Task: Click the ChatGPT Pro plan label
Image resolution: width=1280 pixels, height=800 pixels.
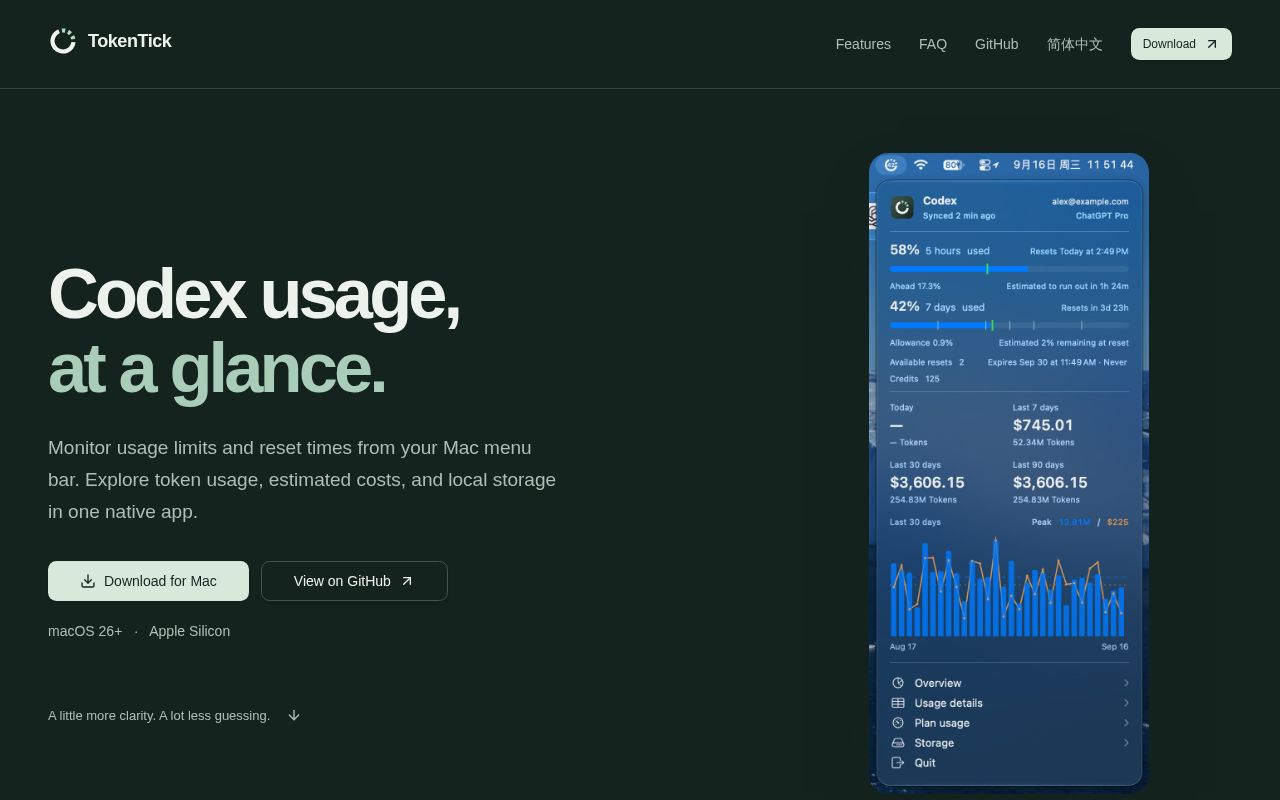Action: 1102,216
